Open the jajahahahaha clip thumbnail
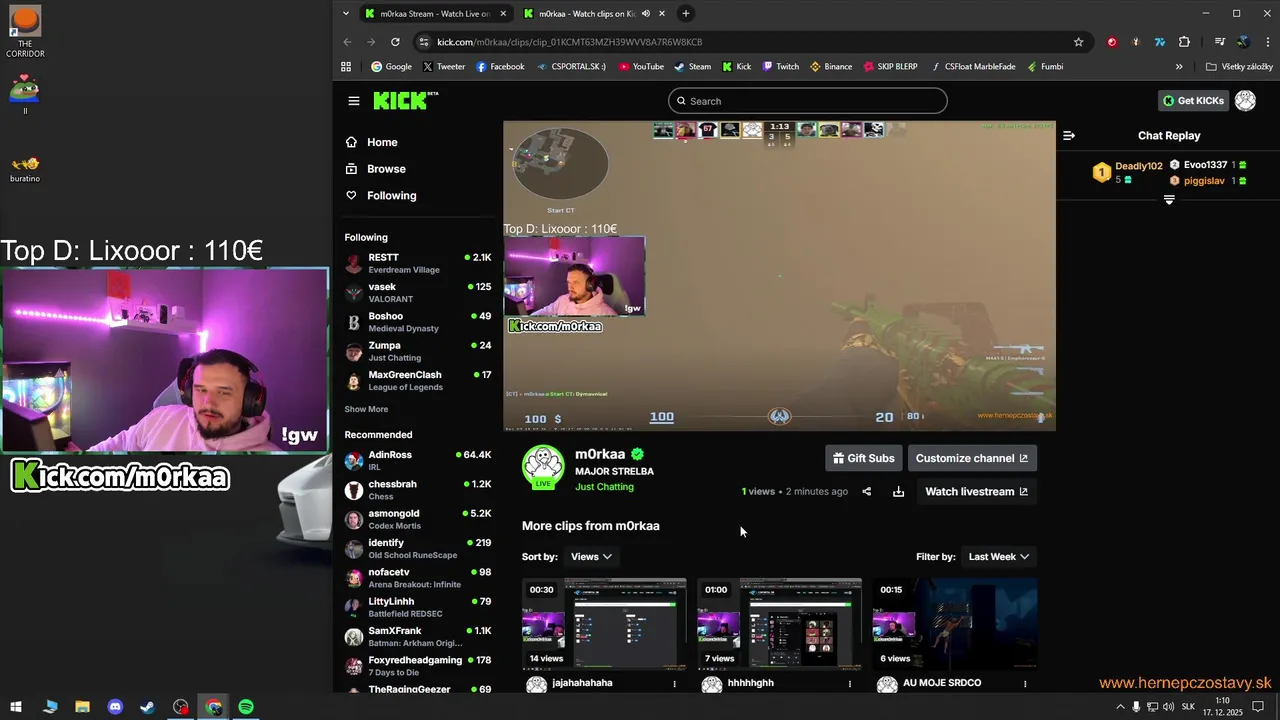Image resolution: width=1280 pixels, height=720 pixels. pos(604,624)
